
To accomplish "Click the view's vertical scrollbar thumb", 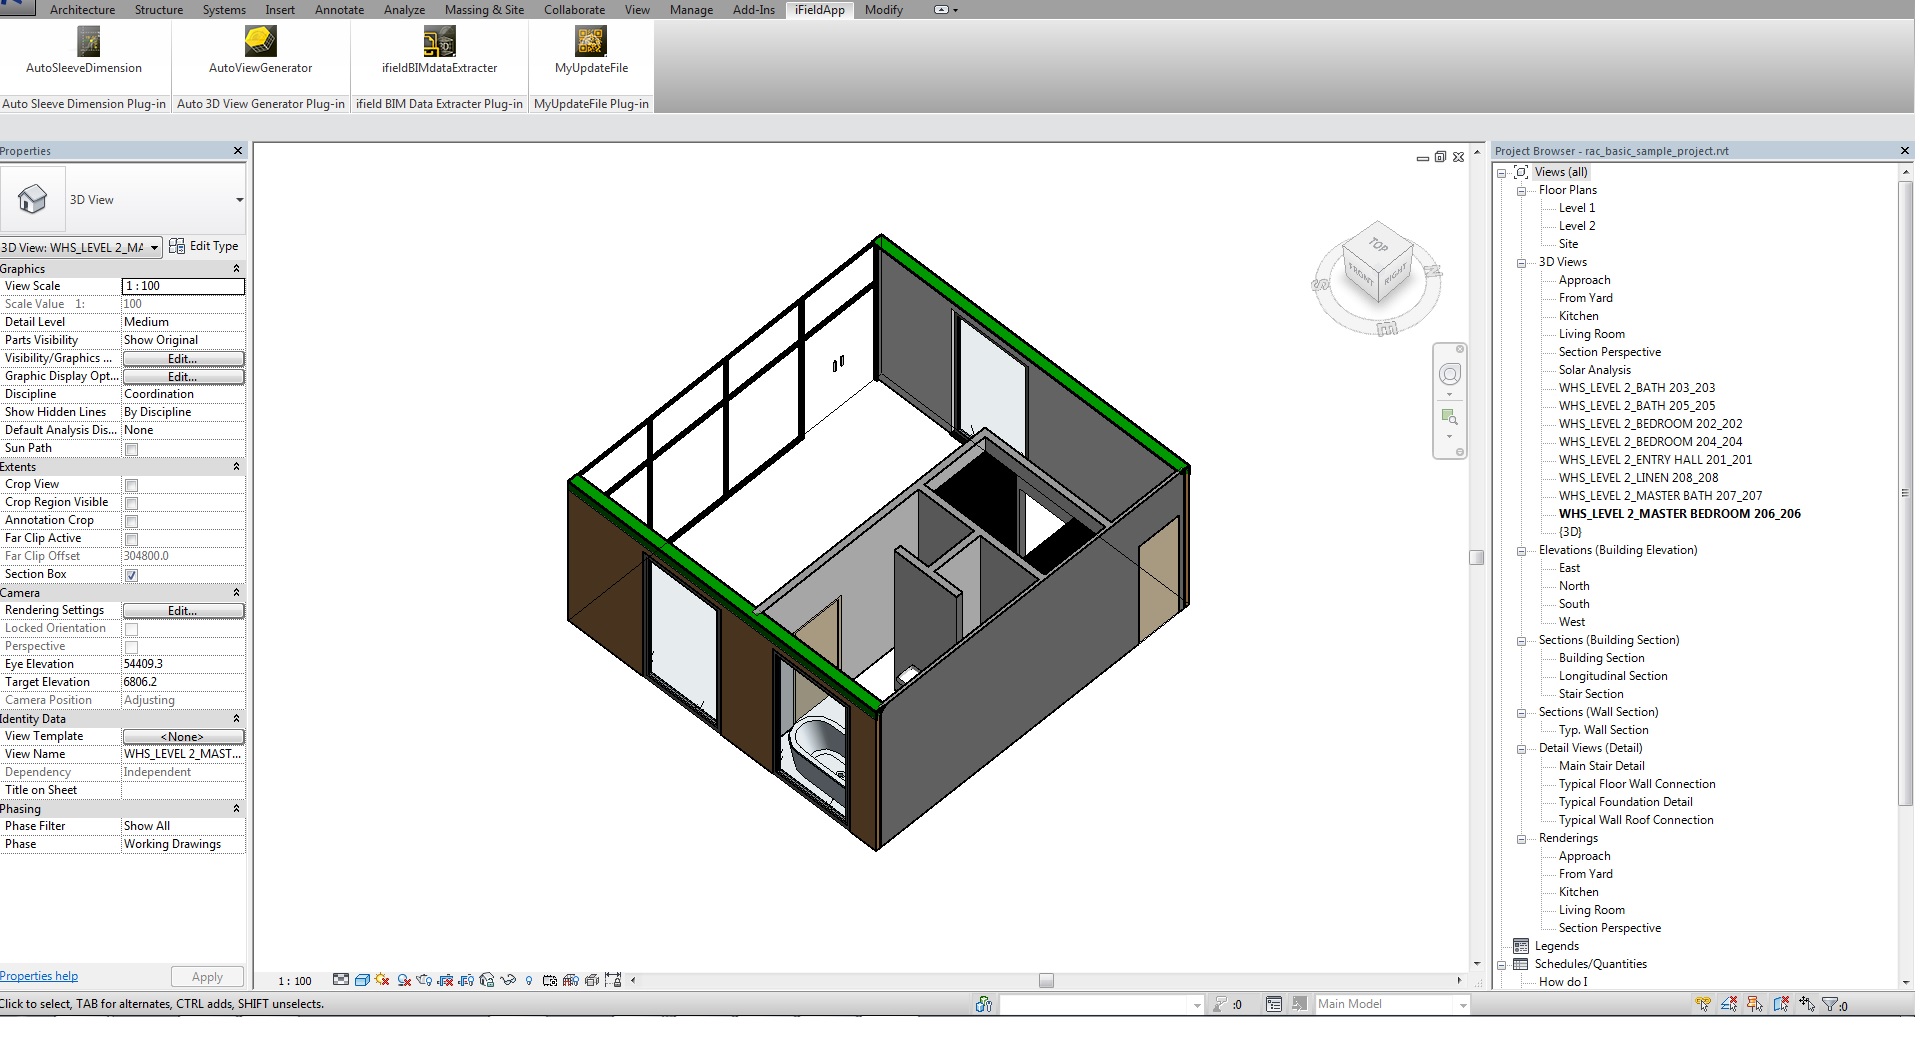I will [x=1476, y=558].
